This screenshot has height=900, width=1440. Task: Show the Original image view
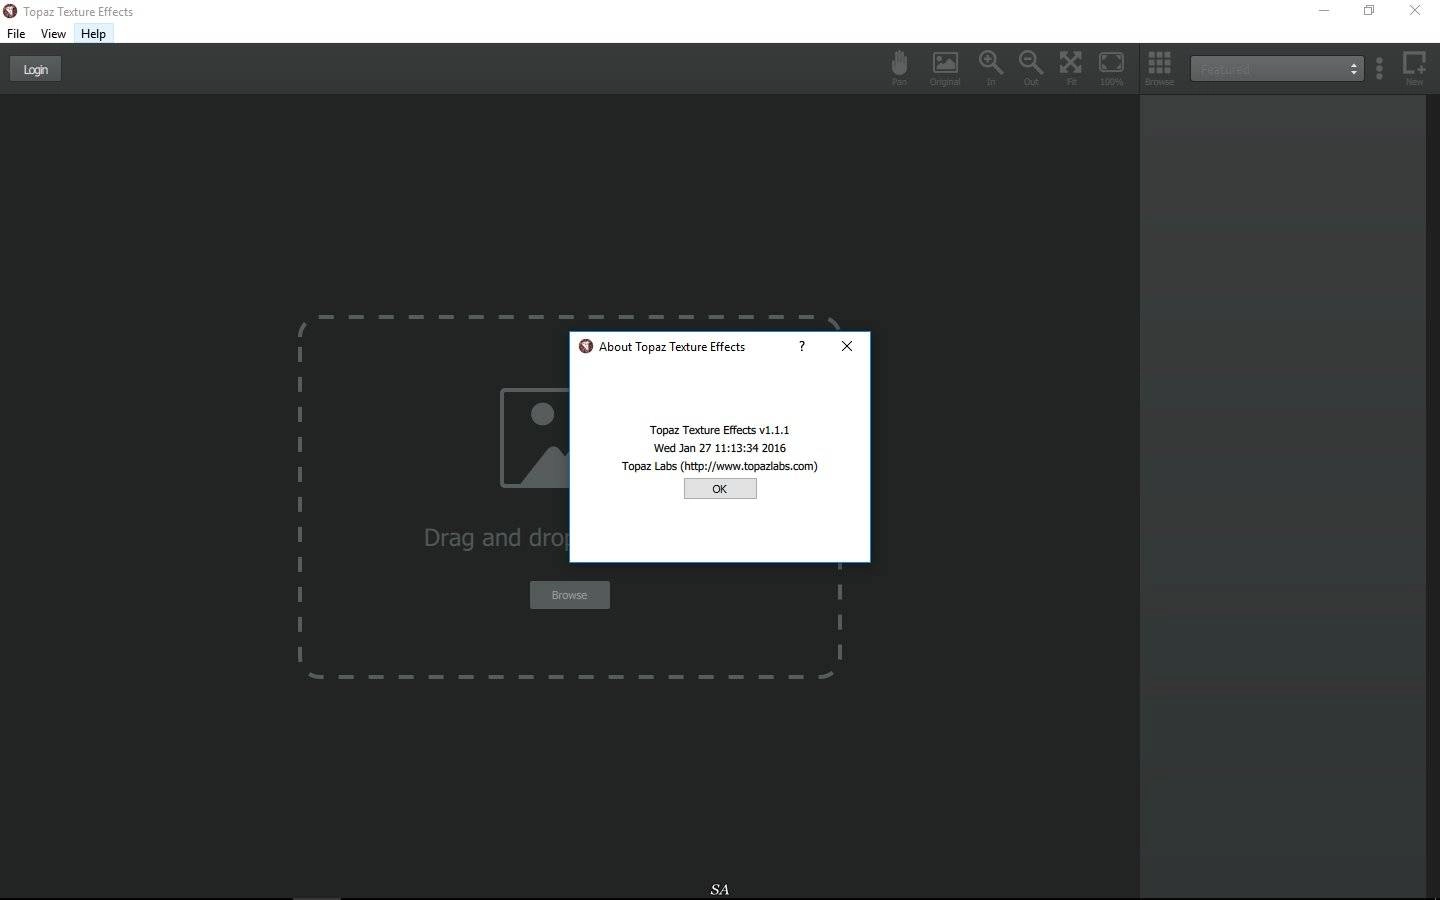(945, 68)
